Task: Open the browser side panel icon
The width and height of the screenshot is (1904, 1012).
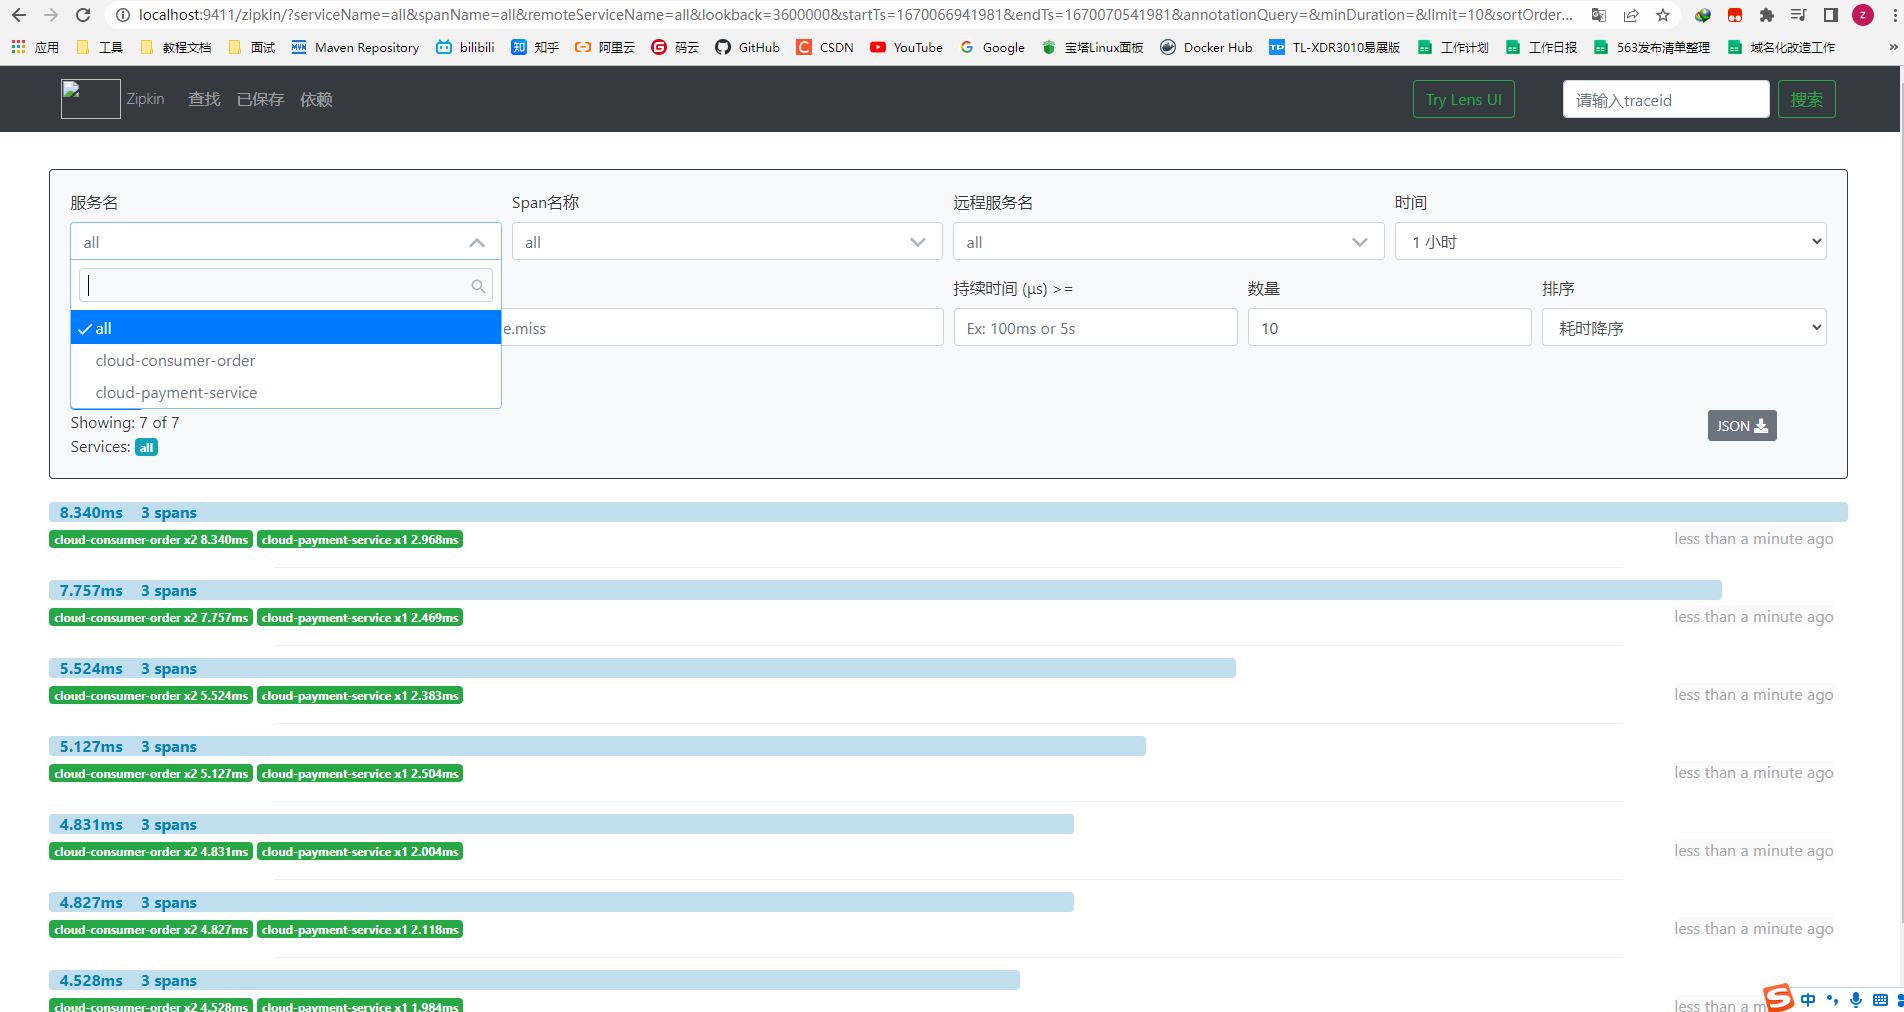Action: pyautogui.click(x=1831, y=15)
